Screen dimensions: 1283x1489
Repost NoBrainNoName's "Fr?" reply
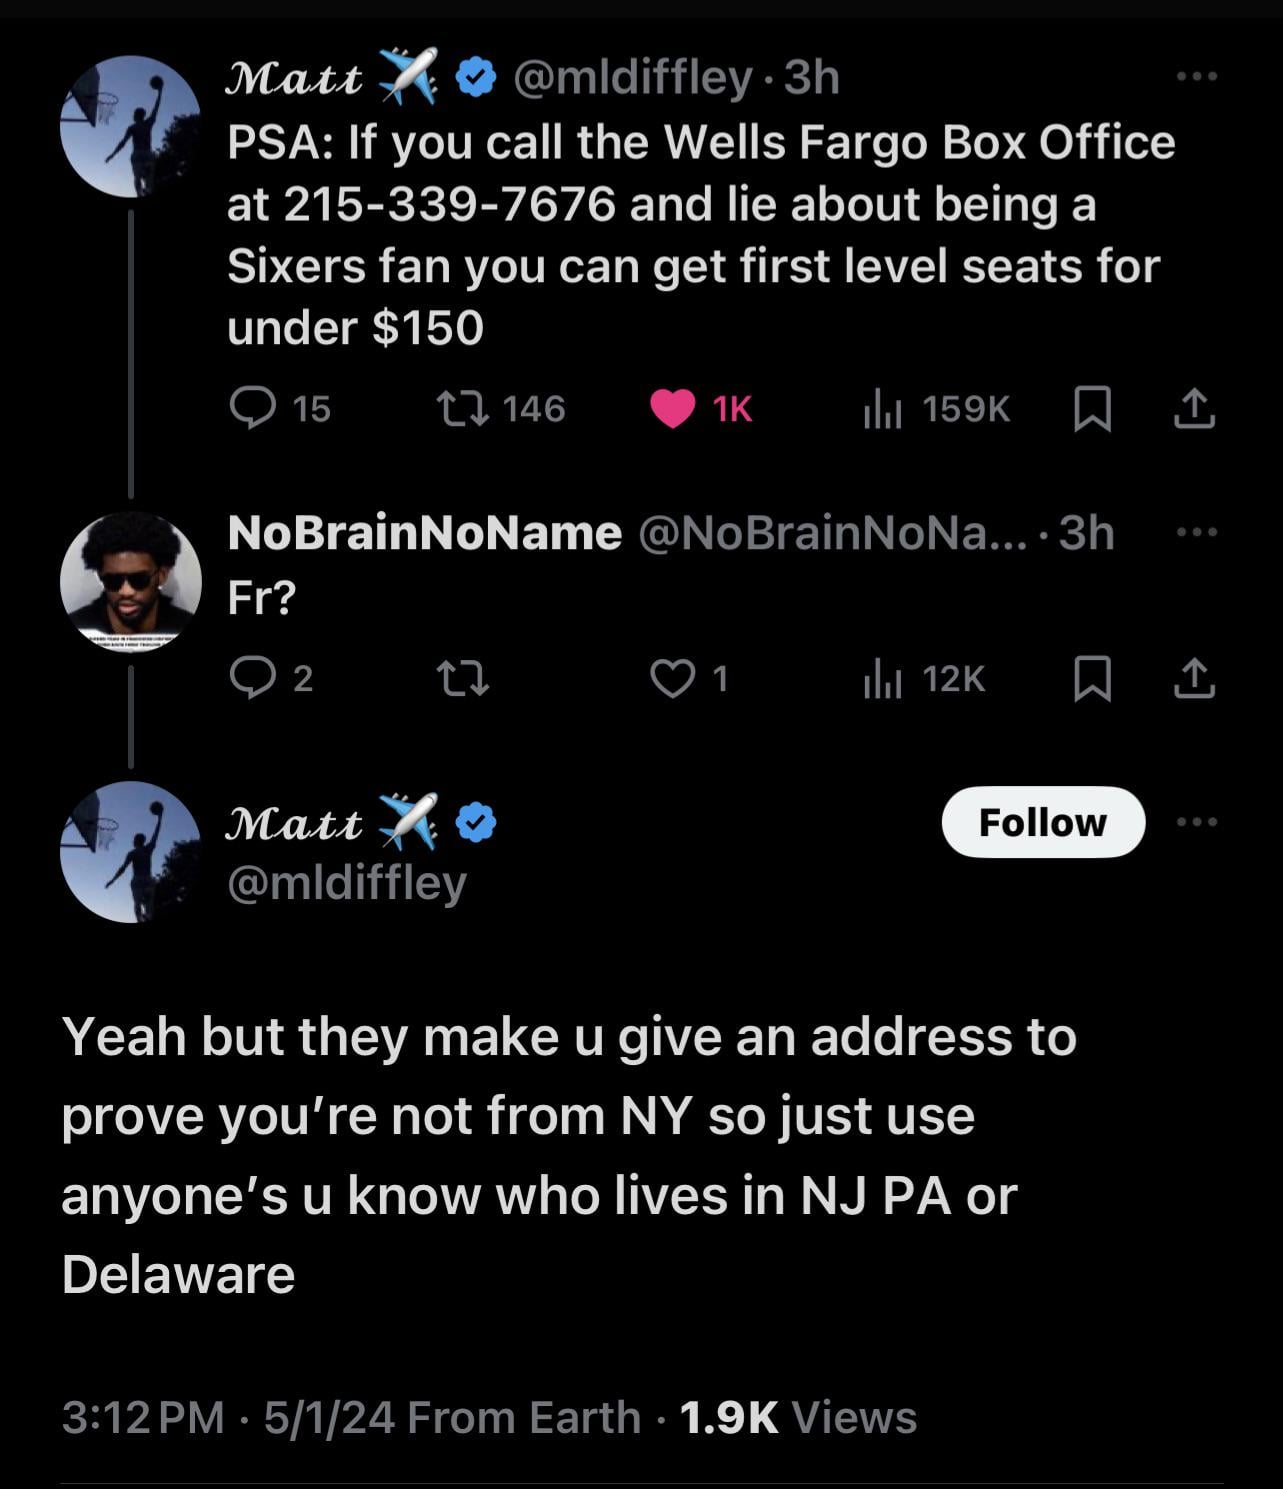463,679
